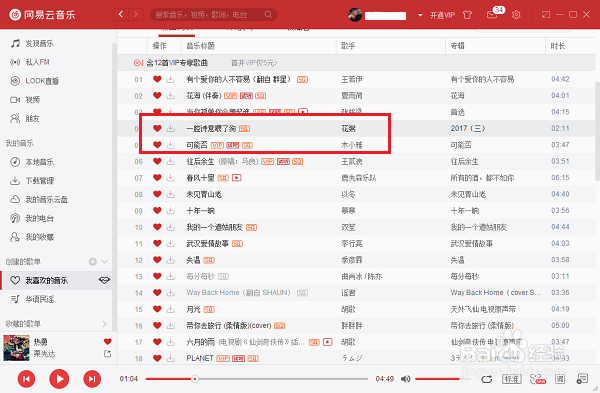The image size is (600, 393).
Task: Open 标准 sound quality selector
Action: pos(512,379)
